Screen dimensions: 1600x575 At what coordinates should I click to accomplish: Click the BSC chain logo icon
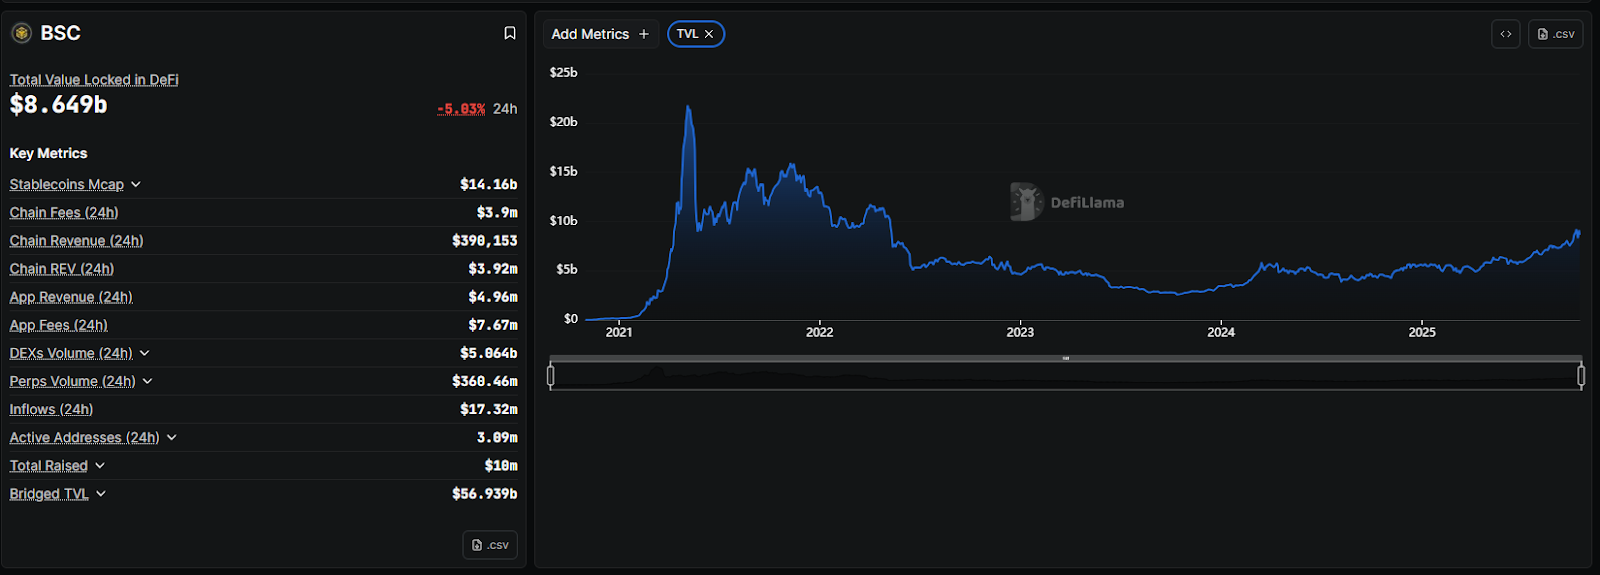22,33
